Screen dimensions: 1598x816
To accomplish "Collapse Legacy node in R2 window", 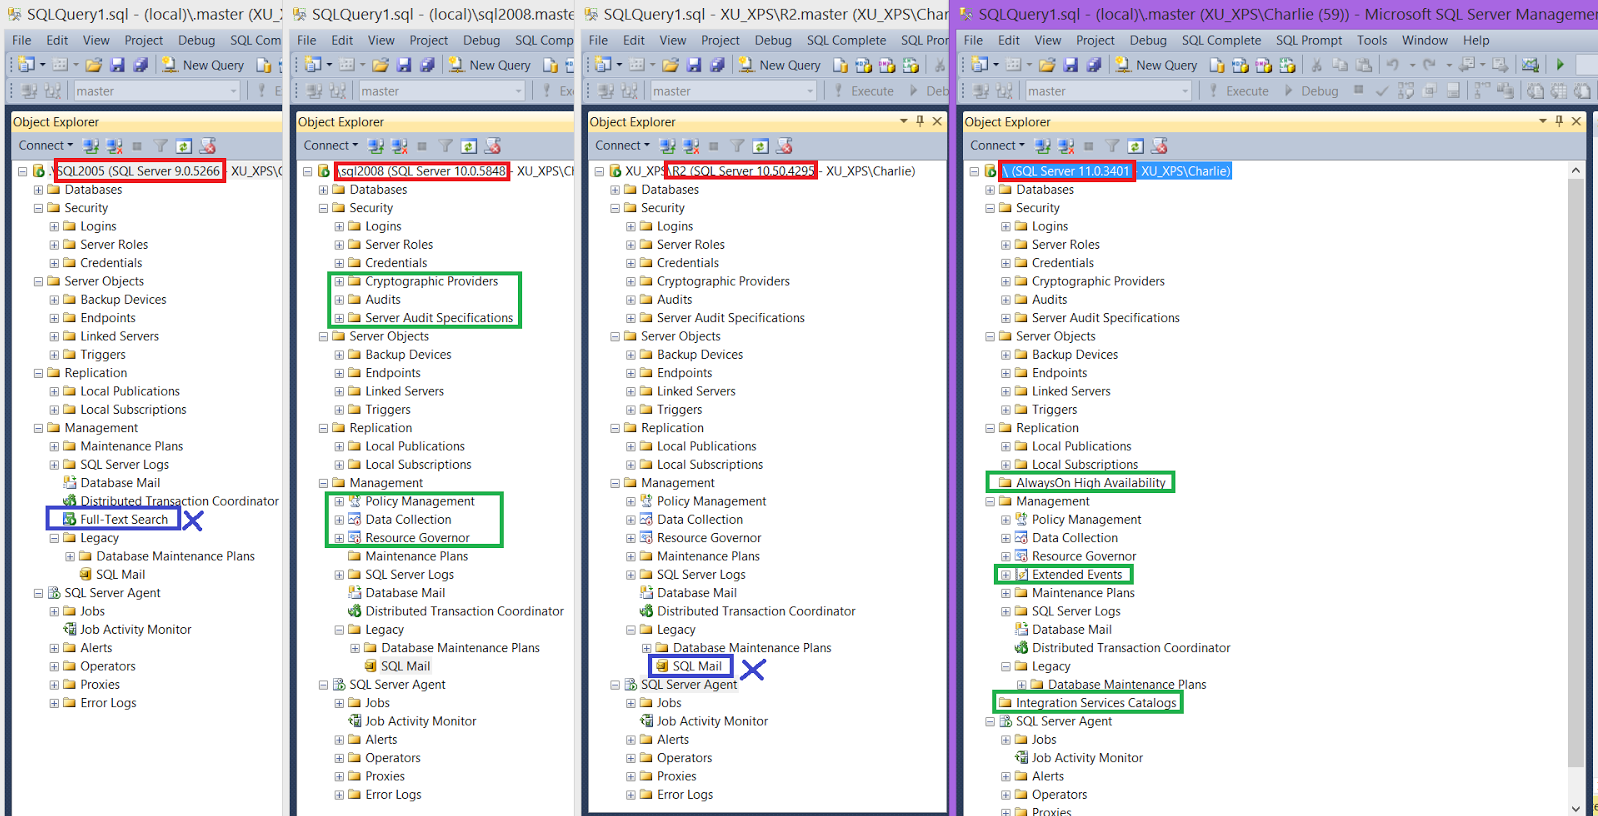I will click(631, 630).
